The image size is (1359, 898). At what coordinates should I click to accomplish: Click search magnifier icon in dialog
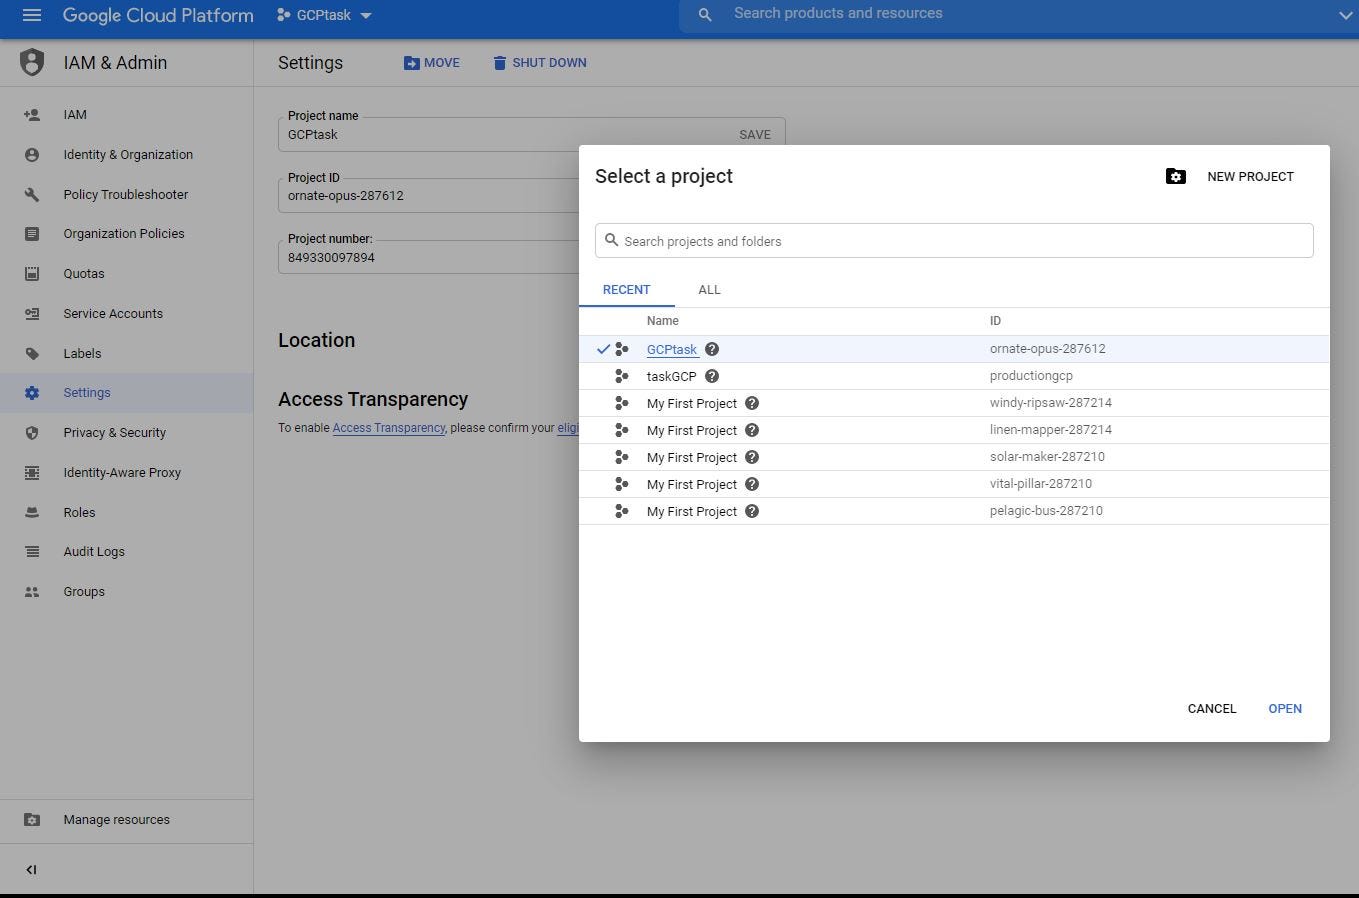click(x=611, y=240)
